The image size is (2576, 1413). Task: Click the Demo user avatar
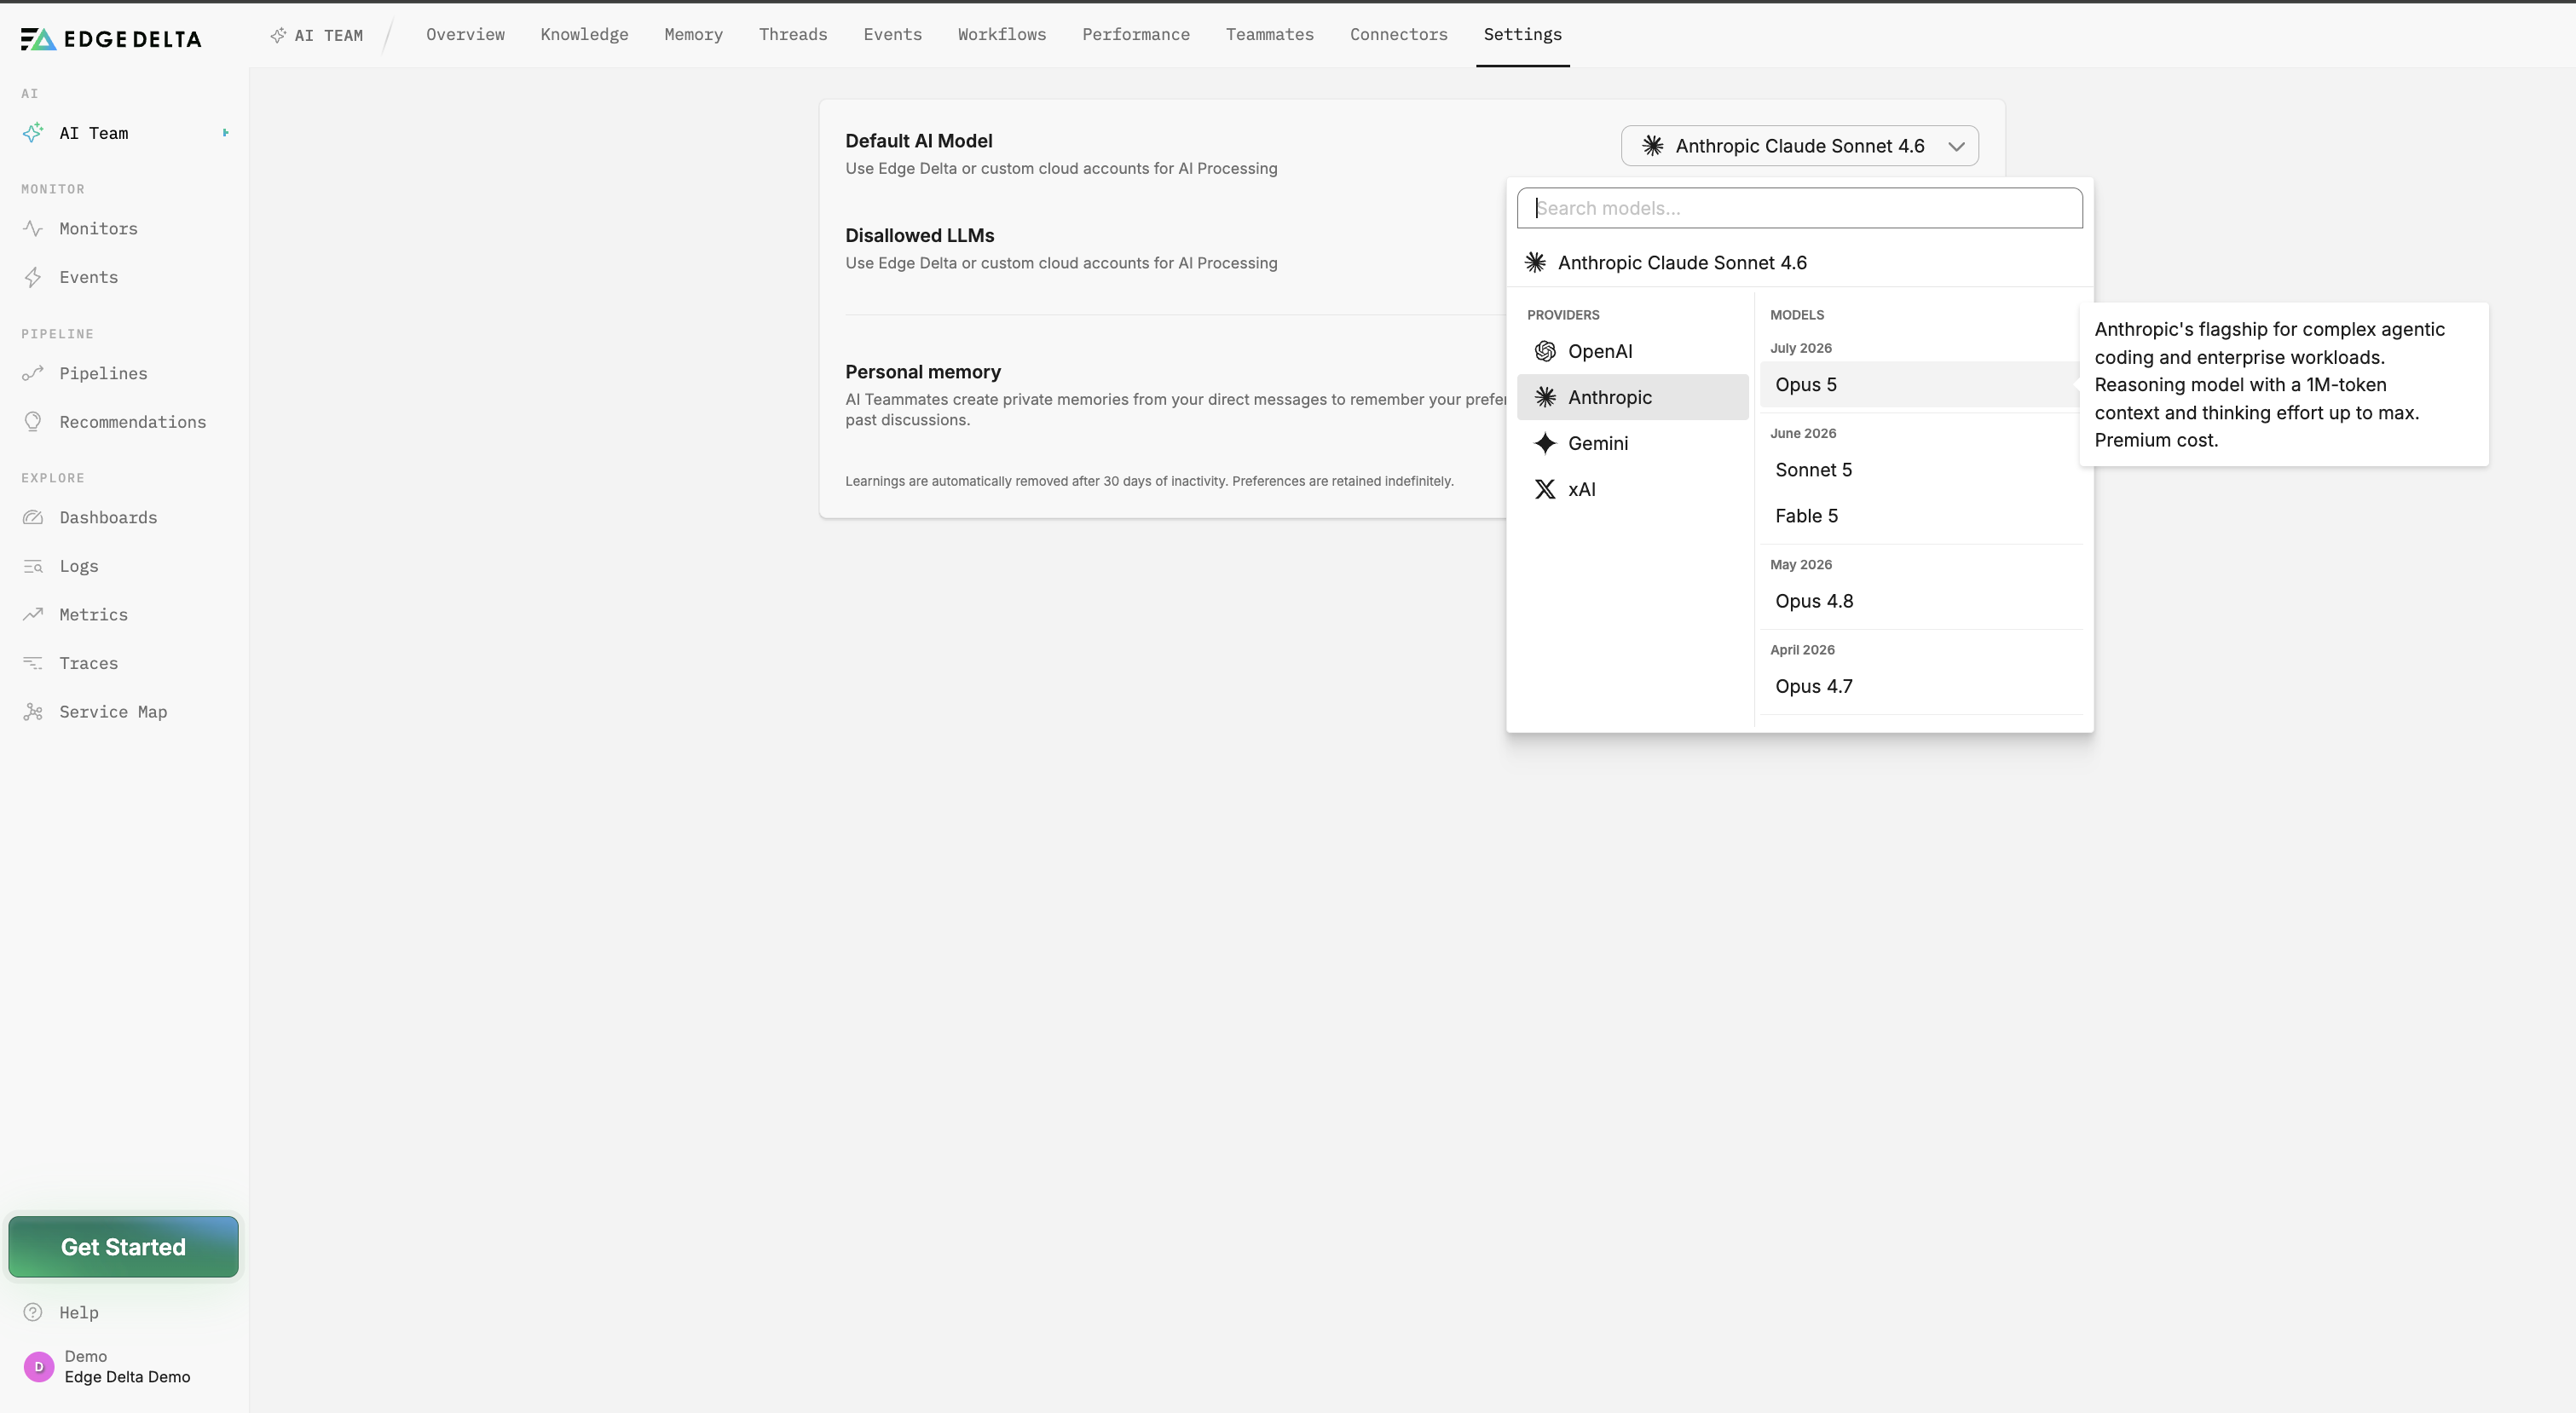click(x=39, y=1366)
